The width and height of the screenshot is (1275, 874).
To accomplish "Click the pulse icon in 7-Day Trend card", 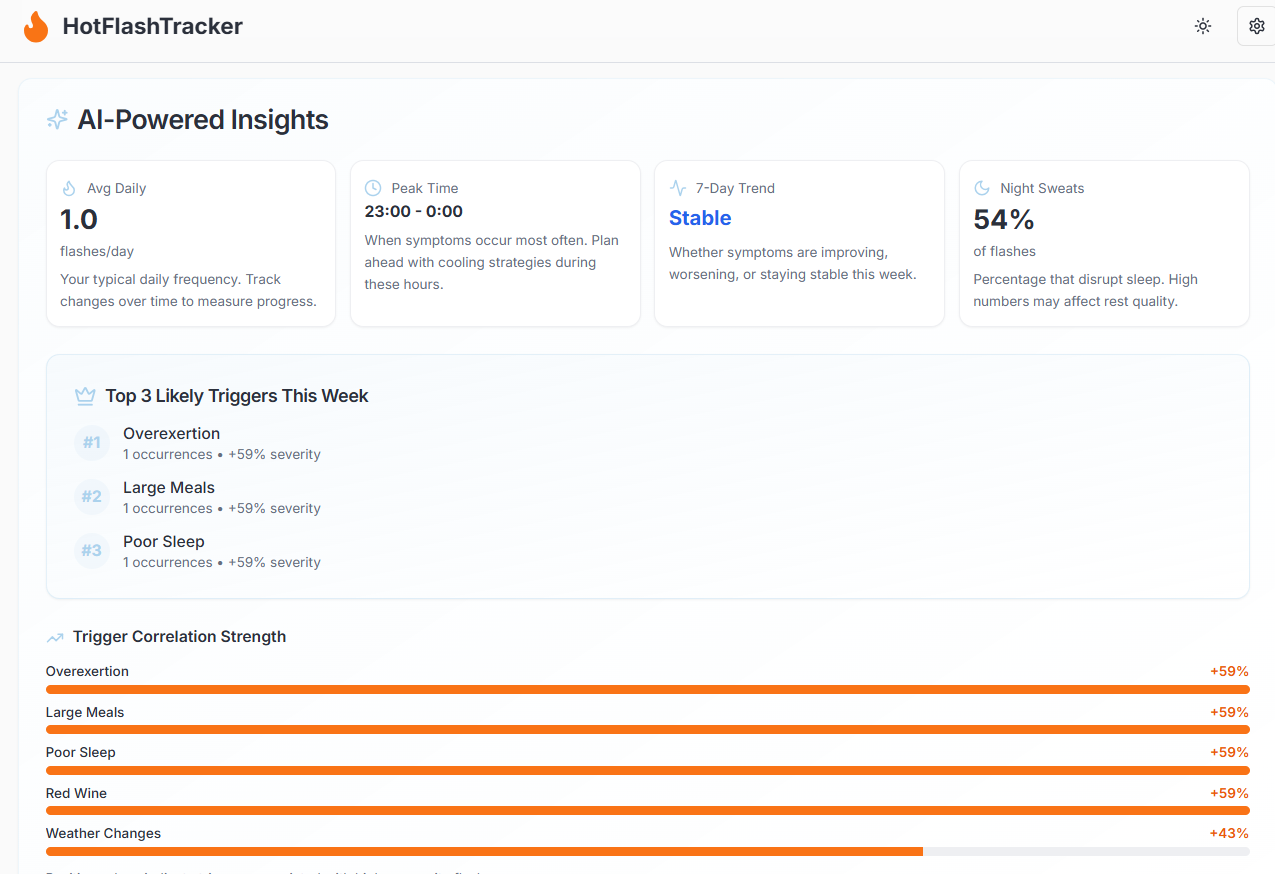I will (678, 188).
